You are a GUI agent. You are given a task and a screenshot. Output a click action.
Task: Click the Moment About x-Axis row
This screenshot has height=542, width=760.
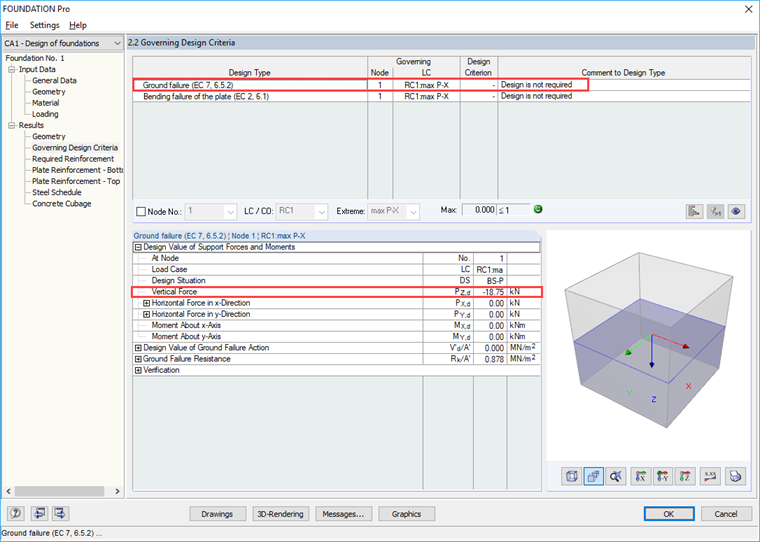336,325
